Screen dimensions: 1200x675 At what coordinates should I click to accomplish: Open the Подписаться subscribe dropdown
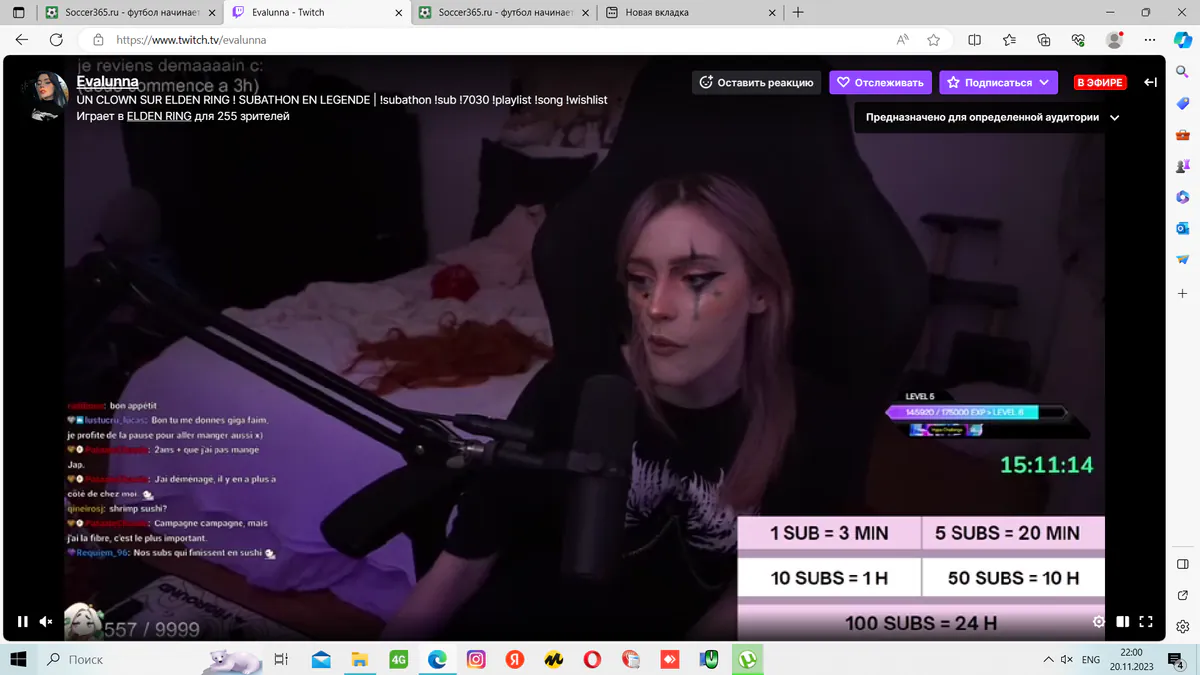[999, 82]
